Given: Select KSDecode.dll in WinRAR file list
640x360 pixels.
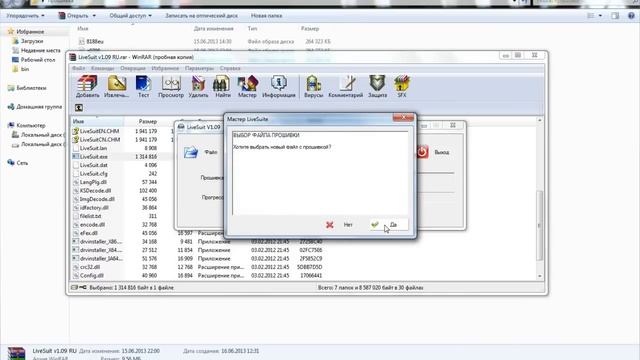Looking at the screenshot, I should (96, 191).
